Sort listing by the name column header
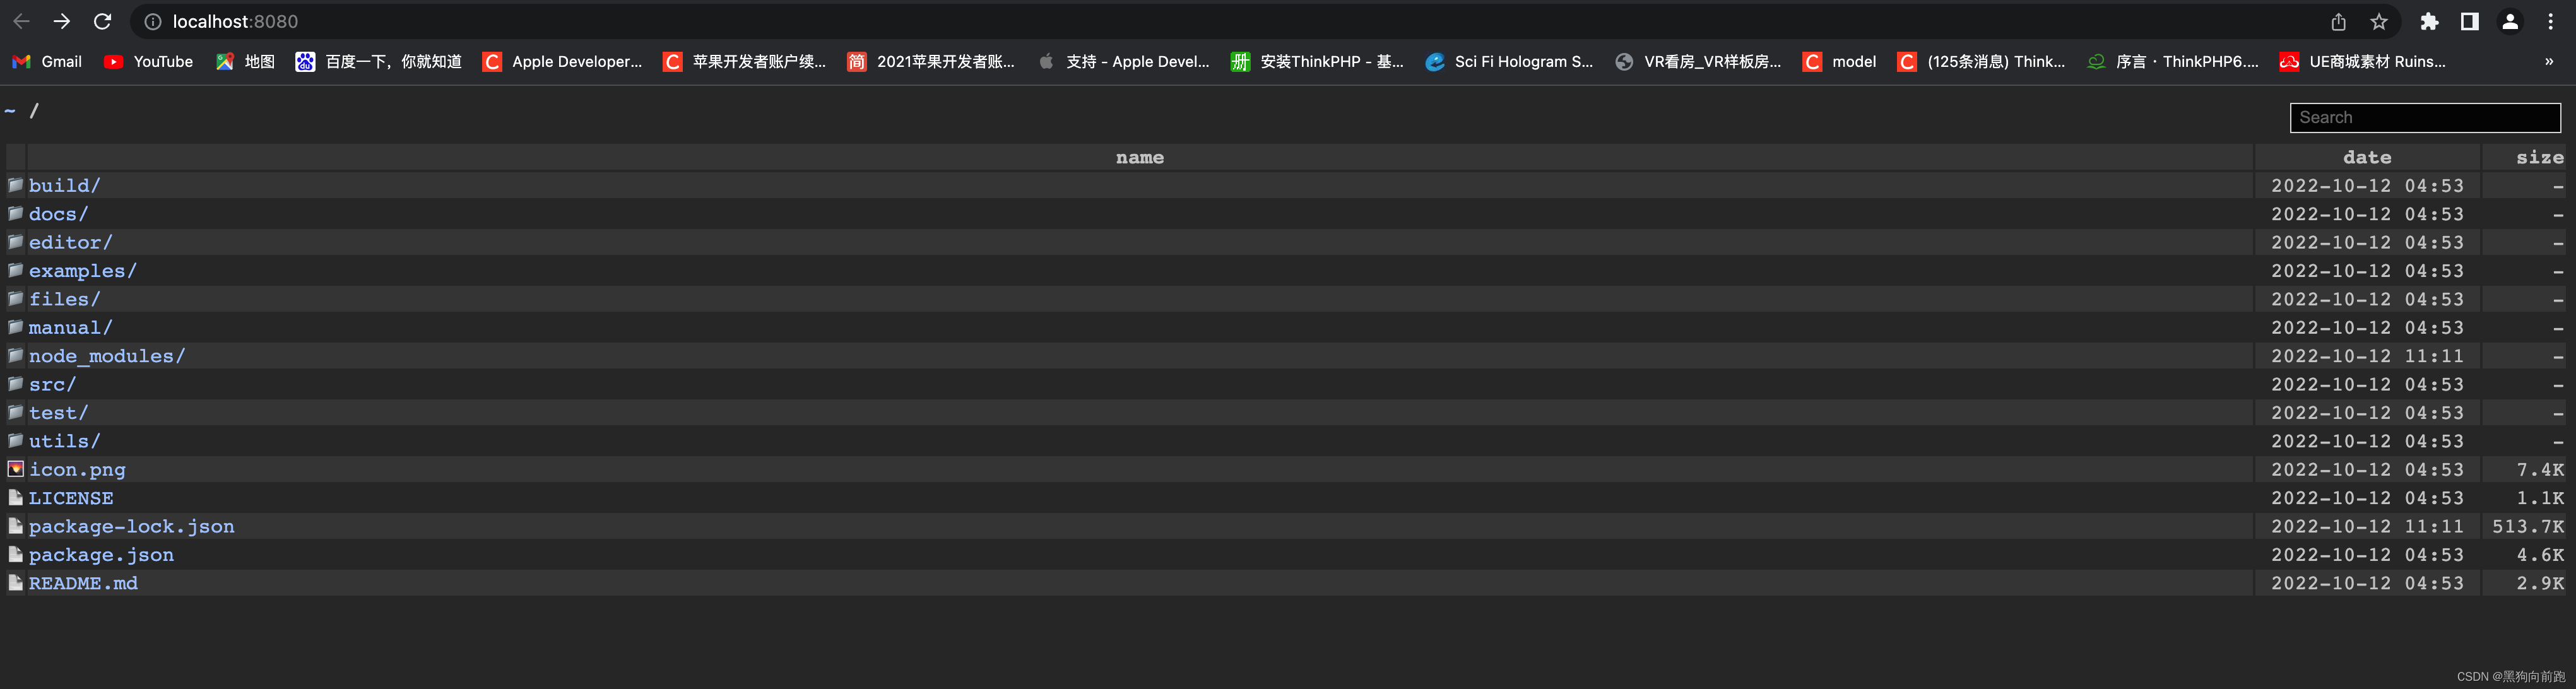Image resolution: width=2576 pixels, height=689 pixels. point(1140,157)
